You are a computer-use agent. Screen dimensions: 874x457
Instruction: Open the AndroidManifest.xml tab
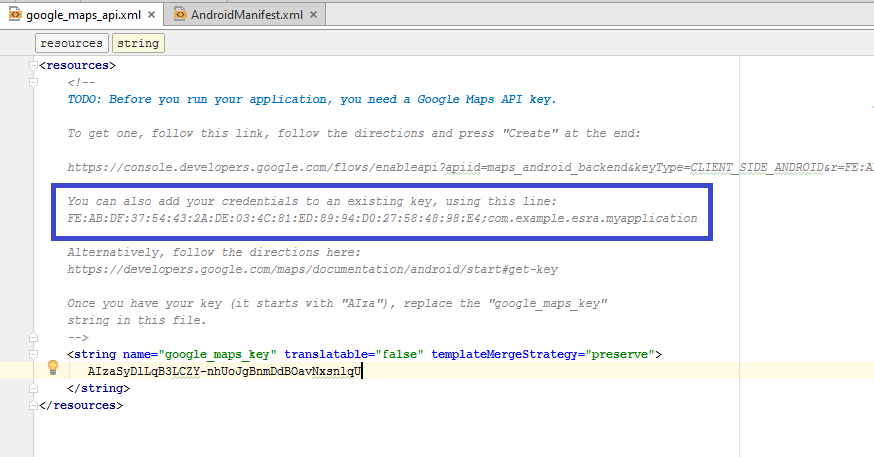click(x=247, y=15)
